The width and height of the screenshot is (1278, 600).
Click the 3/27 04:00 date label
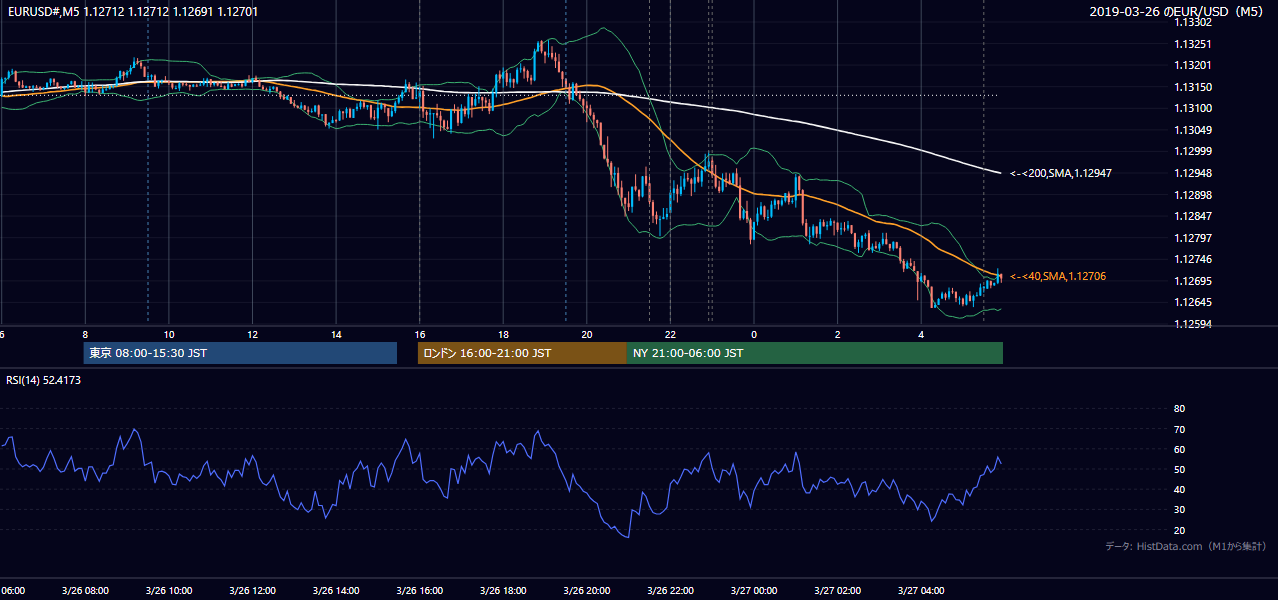click(x=921, y=591)
